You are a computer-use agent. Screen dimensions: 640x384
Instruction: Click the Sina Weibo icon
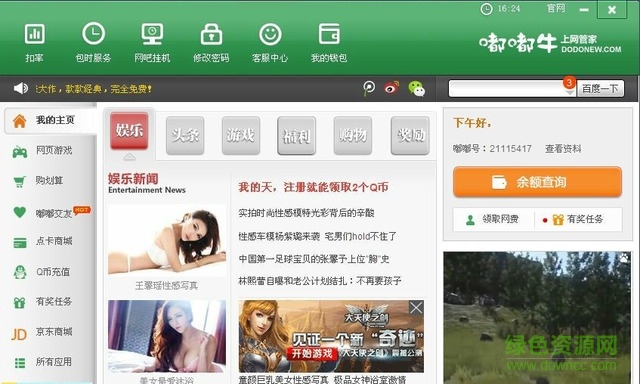click(x=392, y=88)
